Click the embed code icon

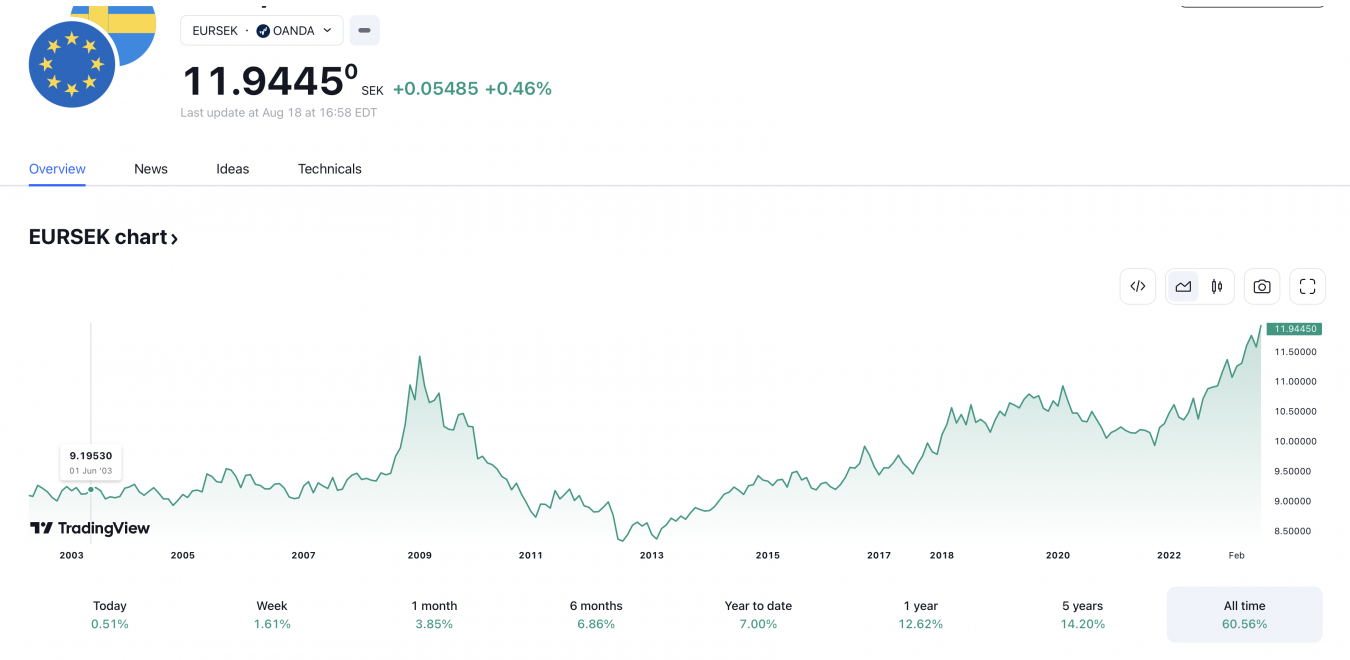tap(1138, 286)
